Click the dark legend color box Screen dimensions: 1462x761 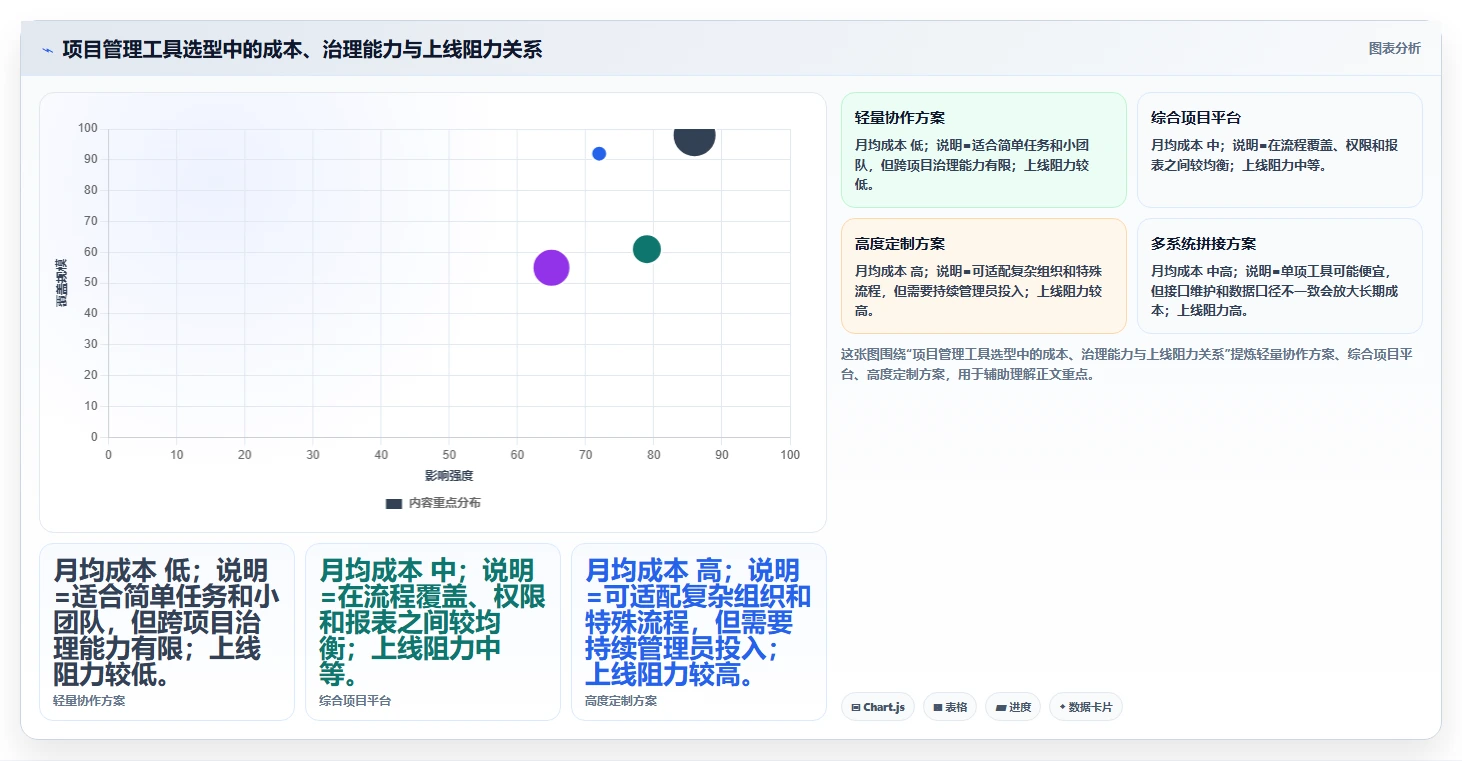click(394, 503)
